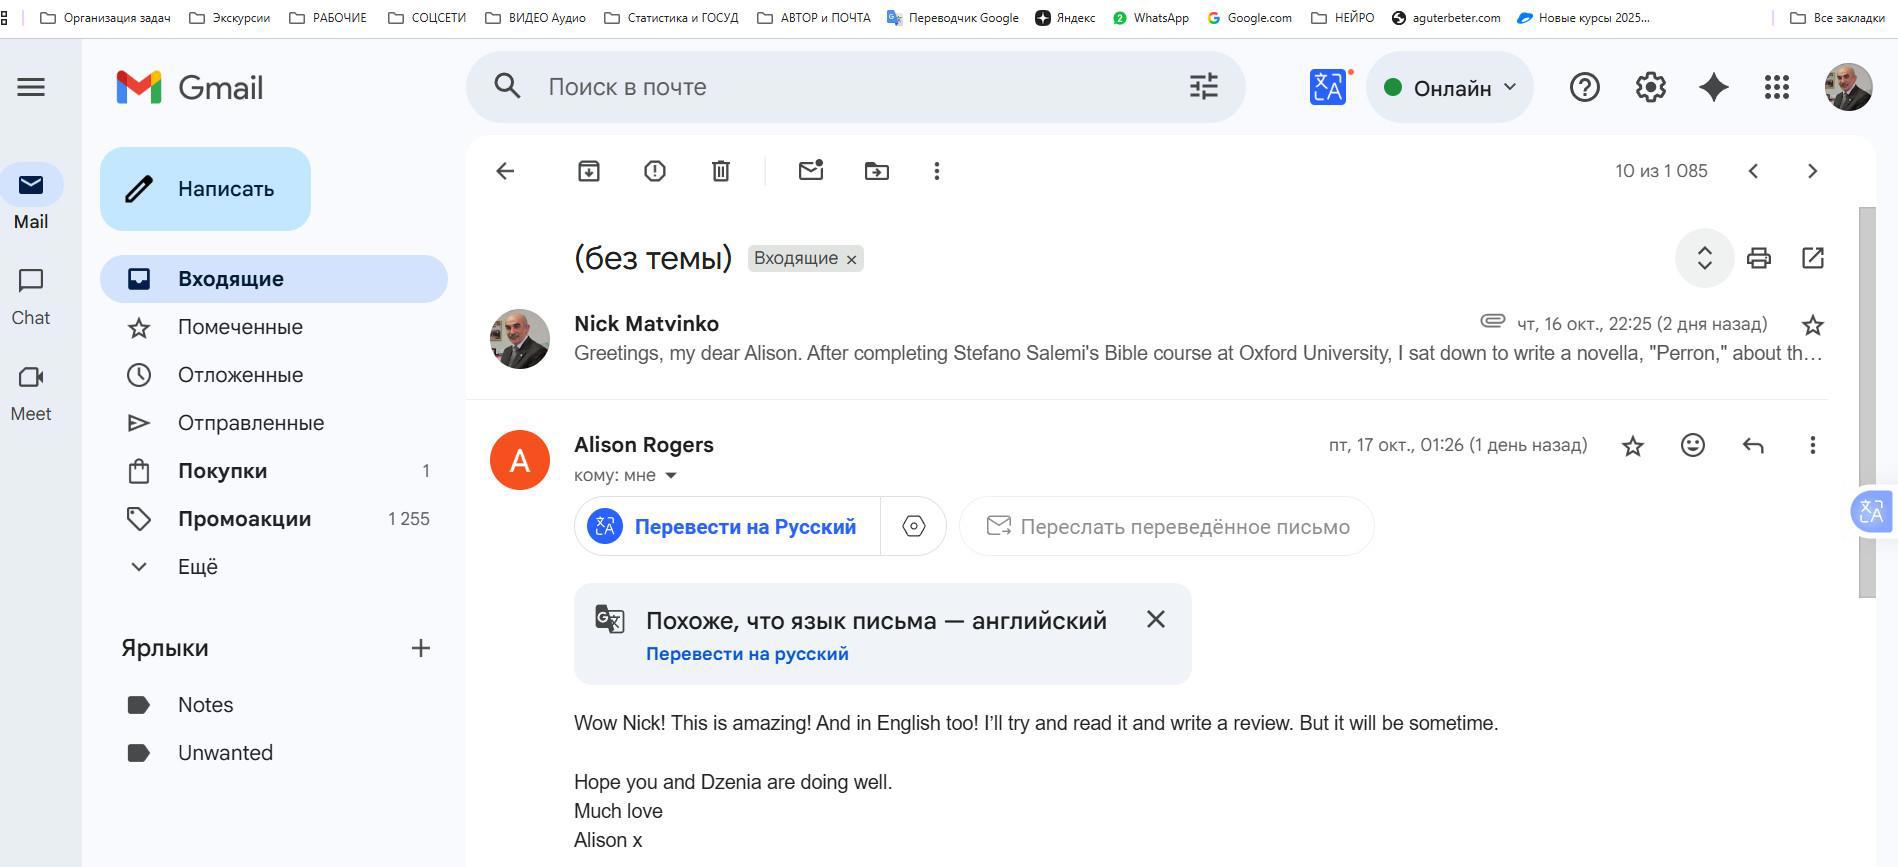Delete the conversation with trash icon
The image size is (1898, 867).
721,171
